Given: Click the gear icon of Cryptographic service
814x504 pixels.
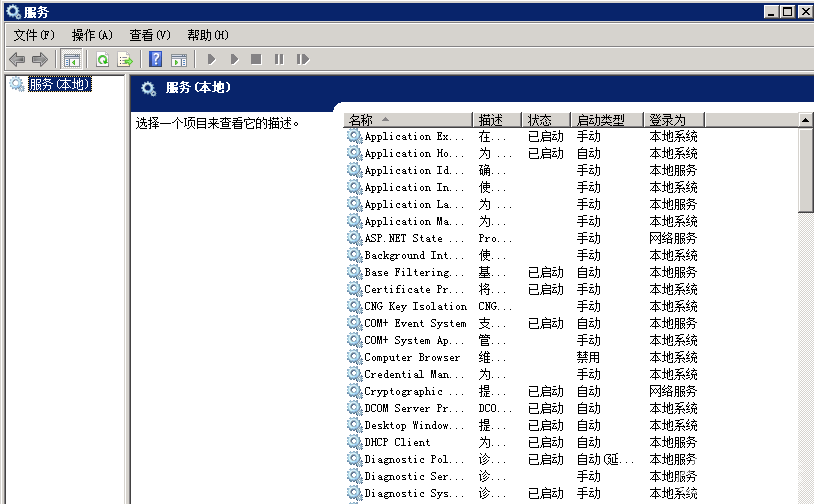Looking at the screenshot, I should point(355,391).
